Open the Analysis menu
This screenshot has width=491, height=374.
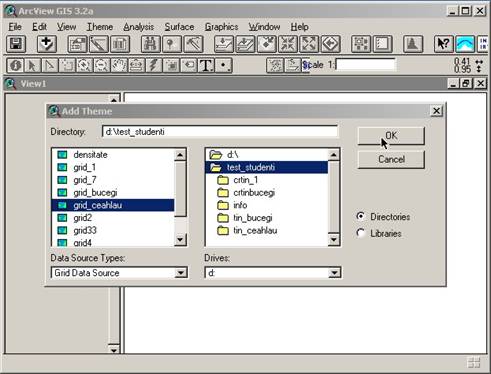point(139,27)
